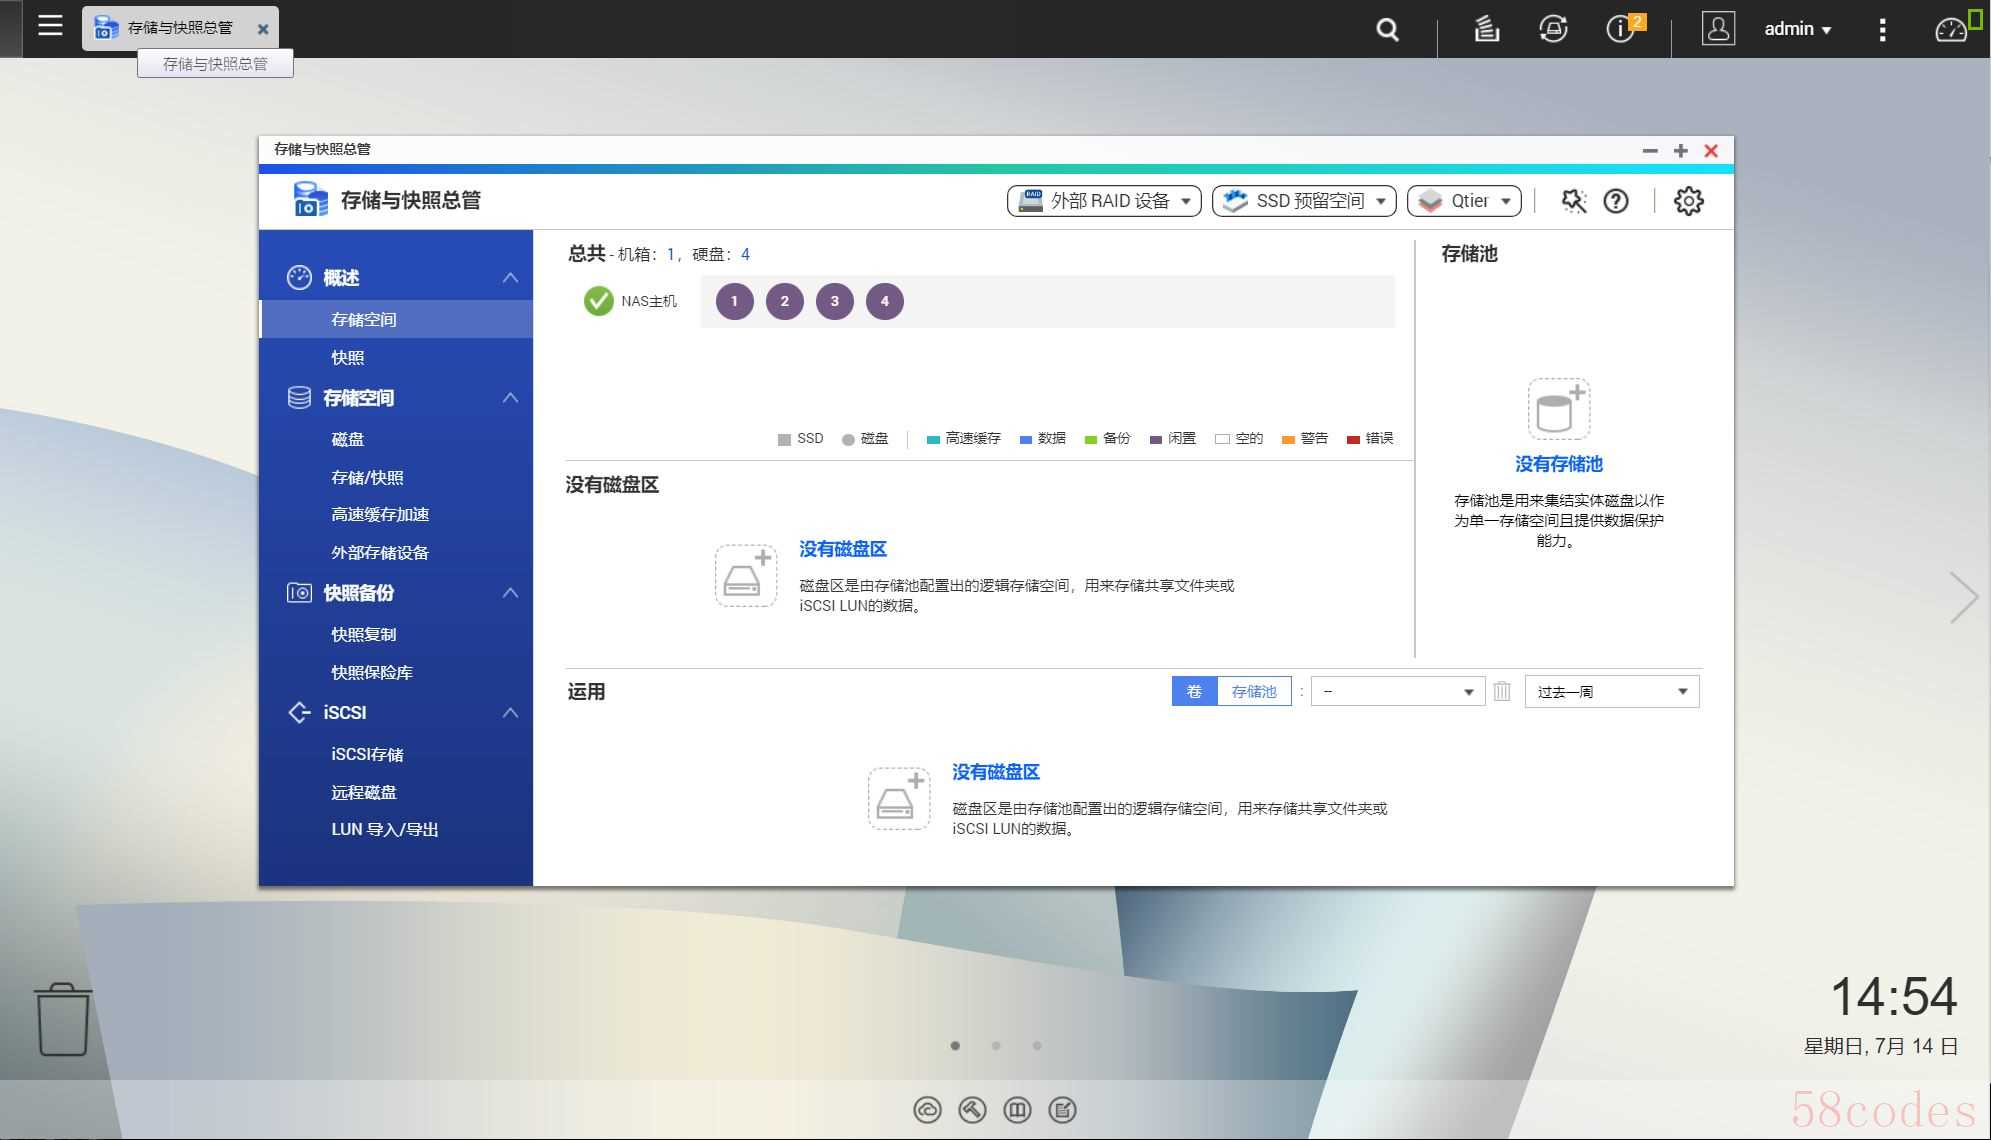Open the global settings gear icon

(x=1688, y=201)
